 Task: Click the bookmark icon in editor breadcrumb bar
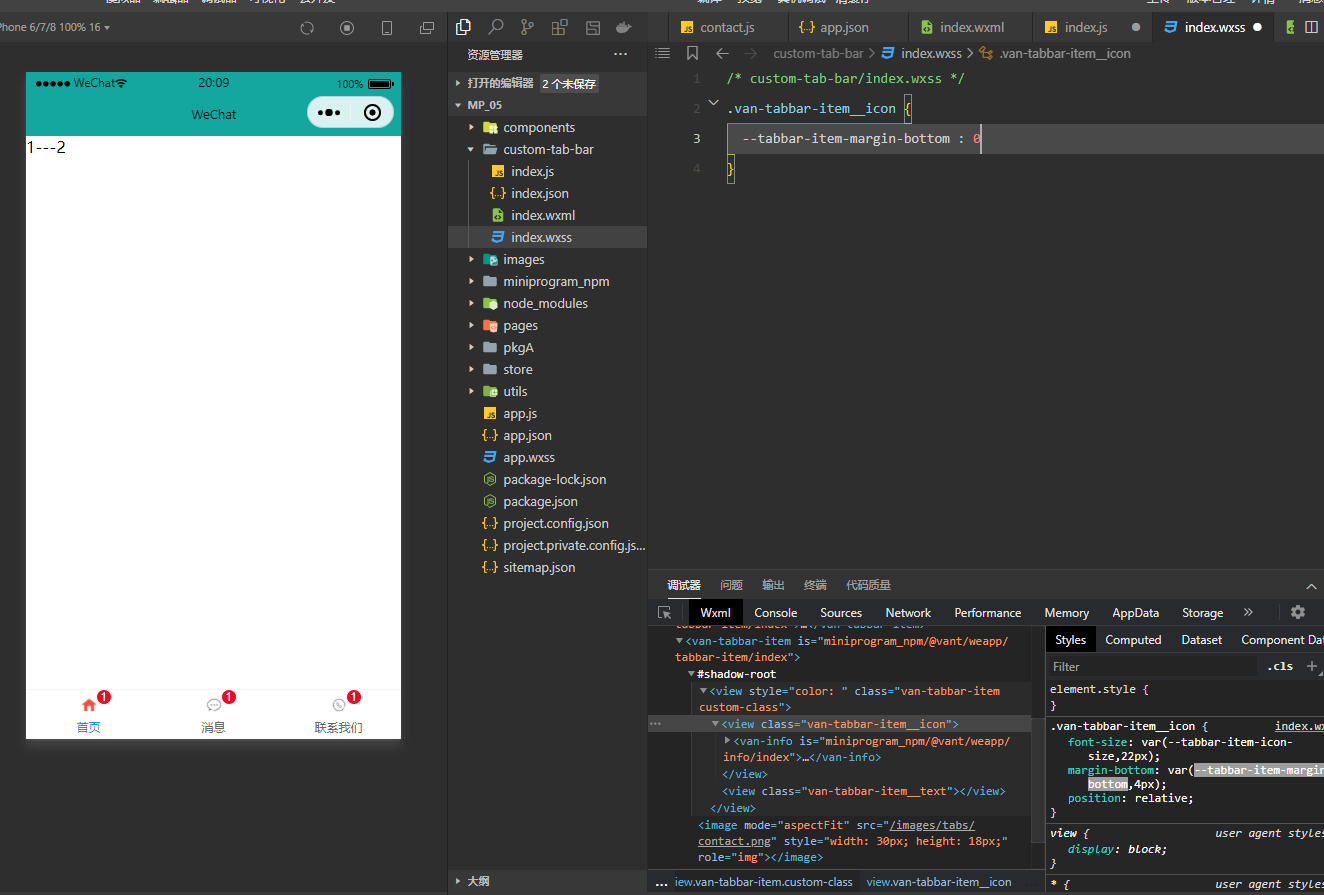coord(692,53)
